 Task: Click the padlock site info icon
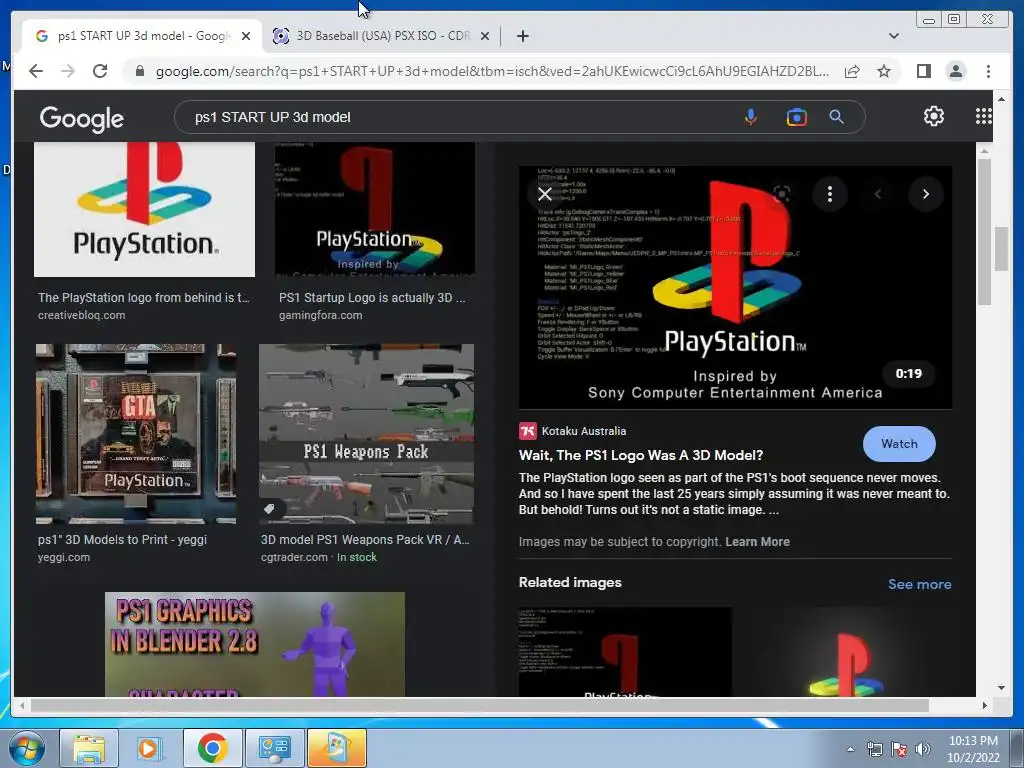139,71
